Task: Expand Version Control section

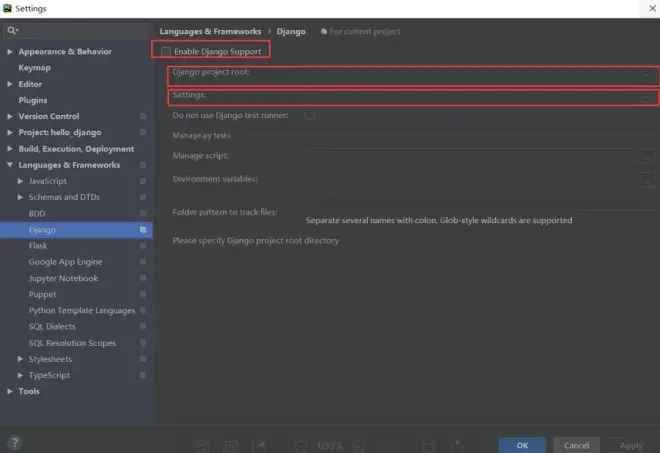Action: [x=10, y=116]
